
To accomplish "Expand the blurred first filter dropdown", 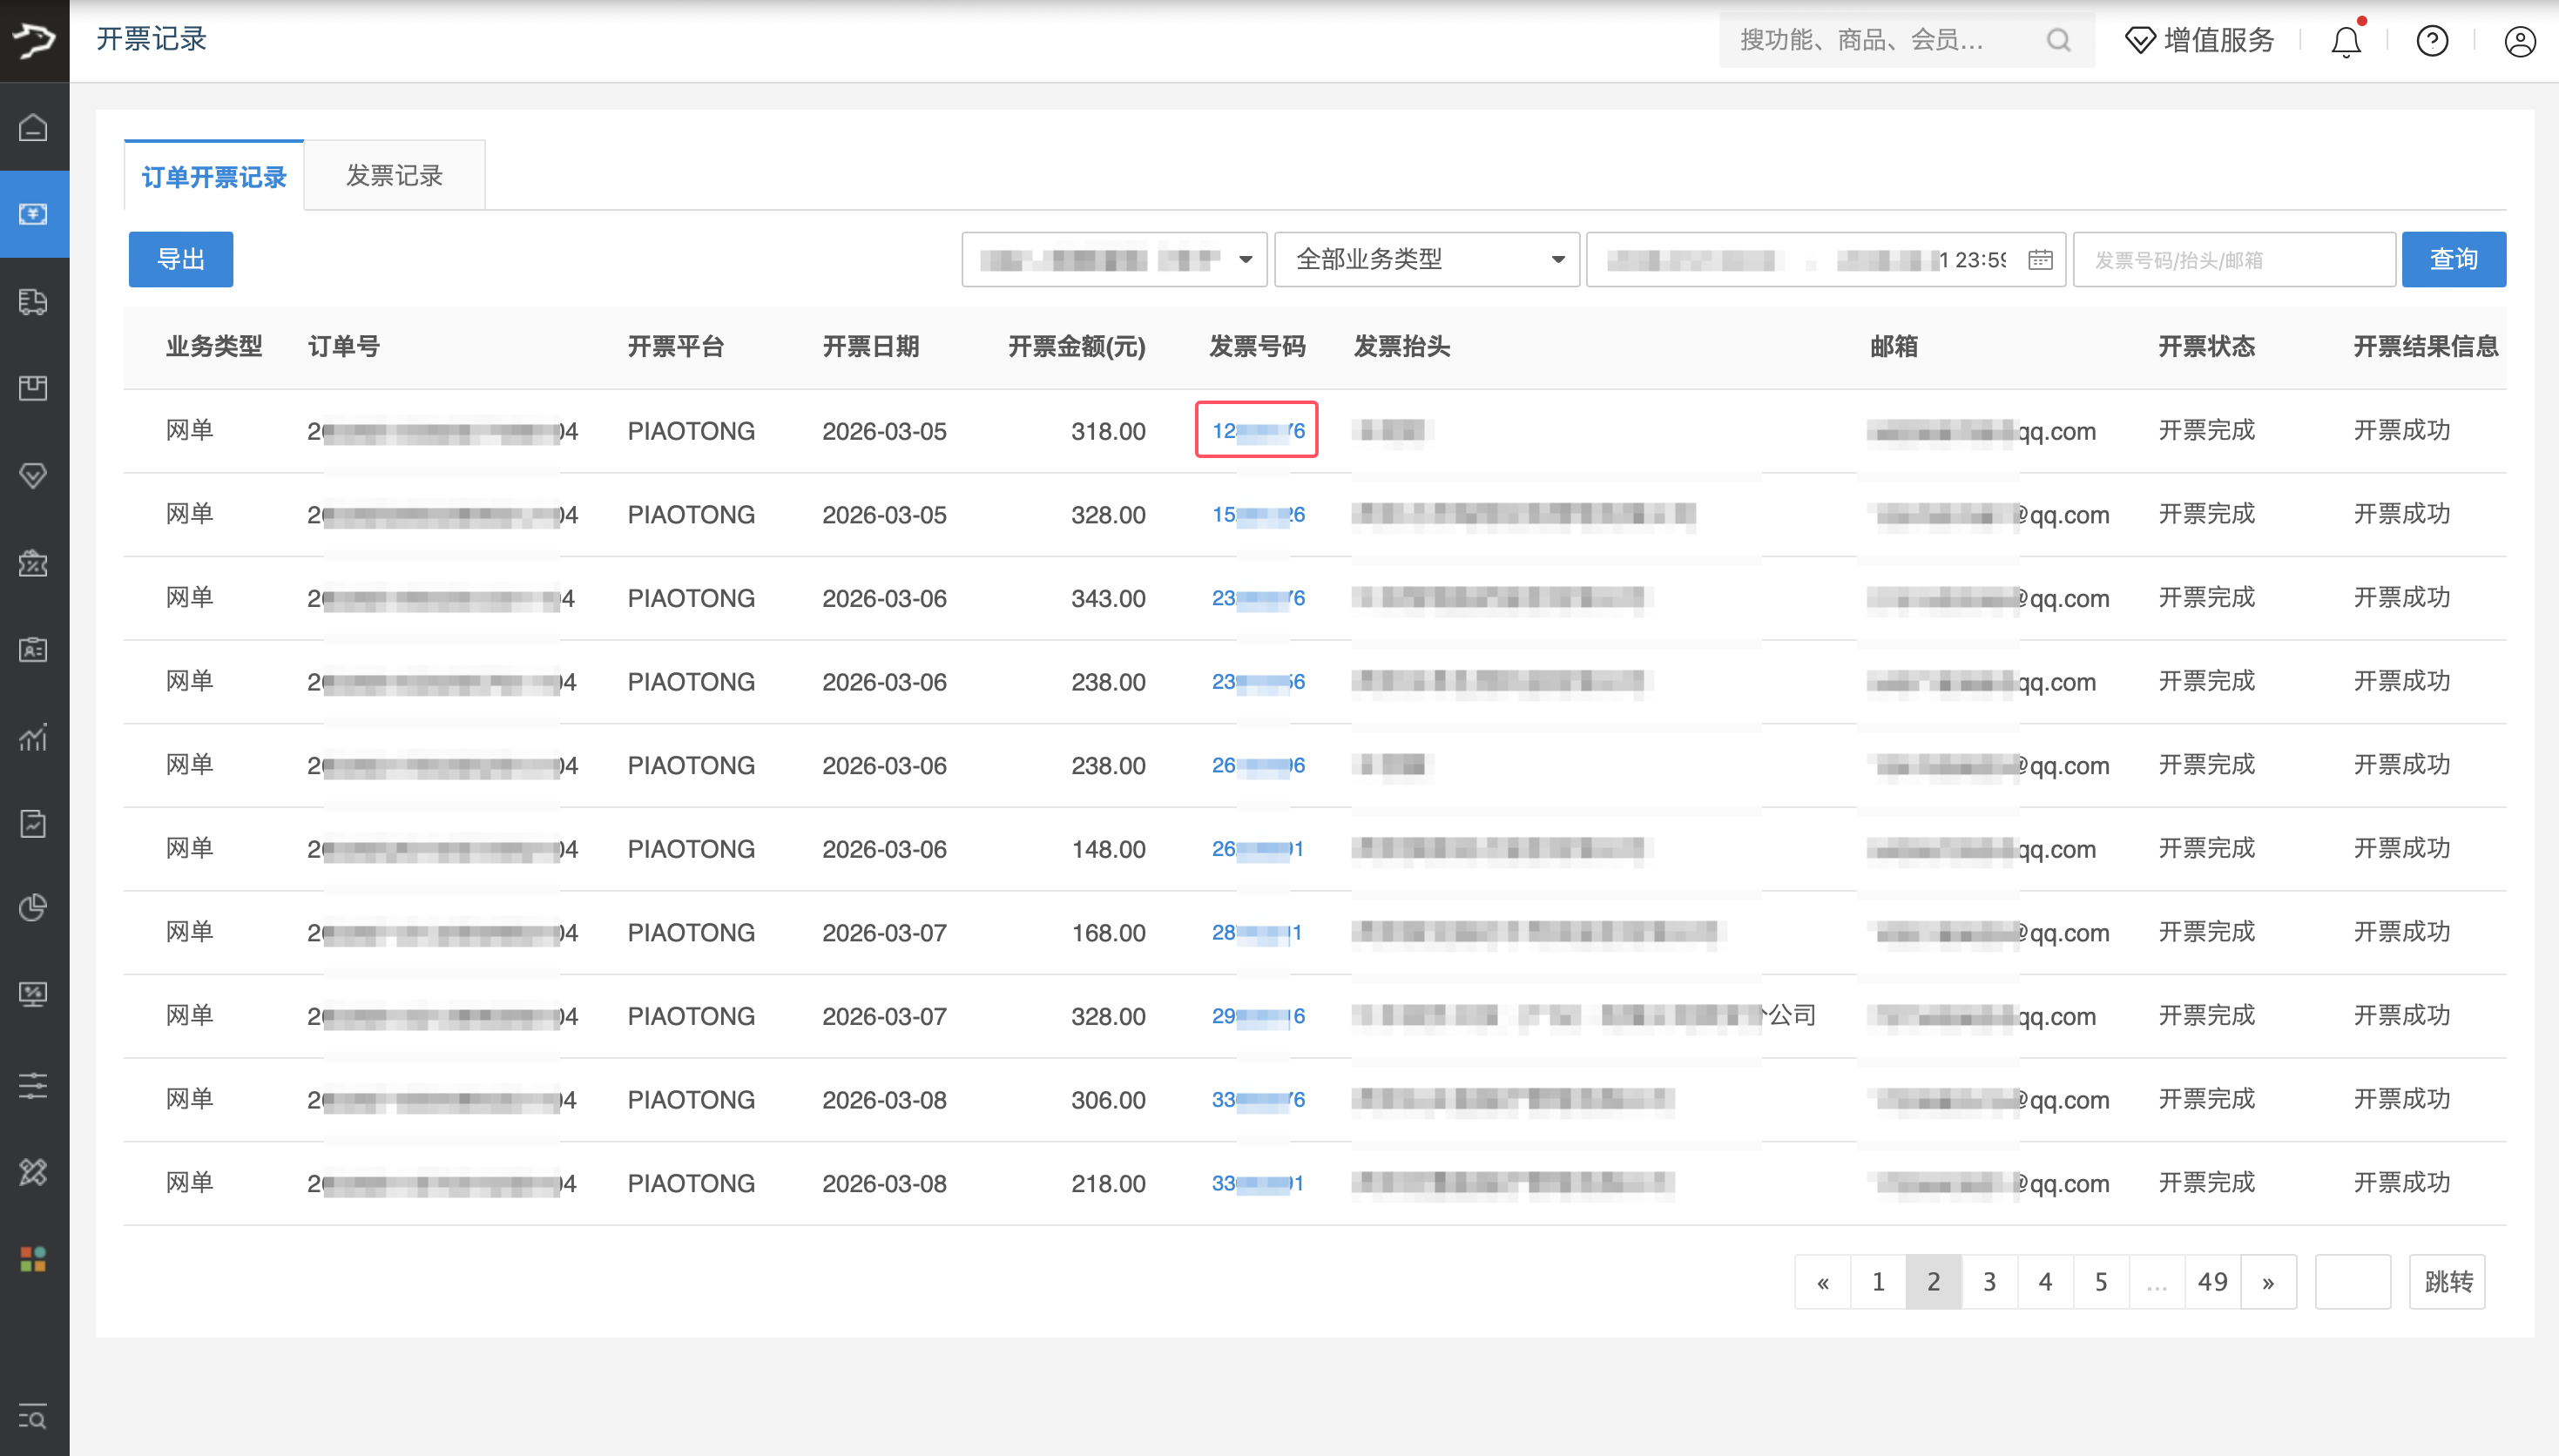I will coord(1114,259).
